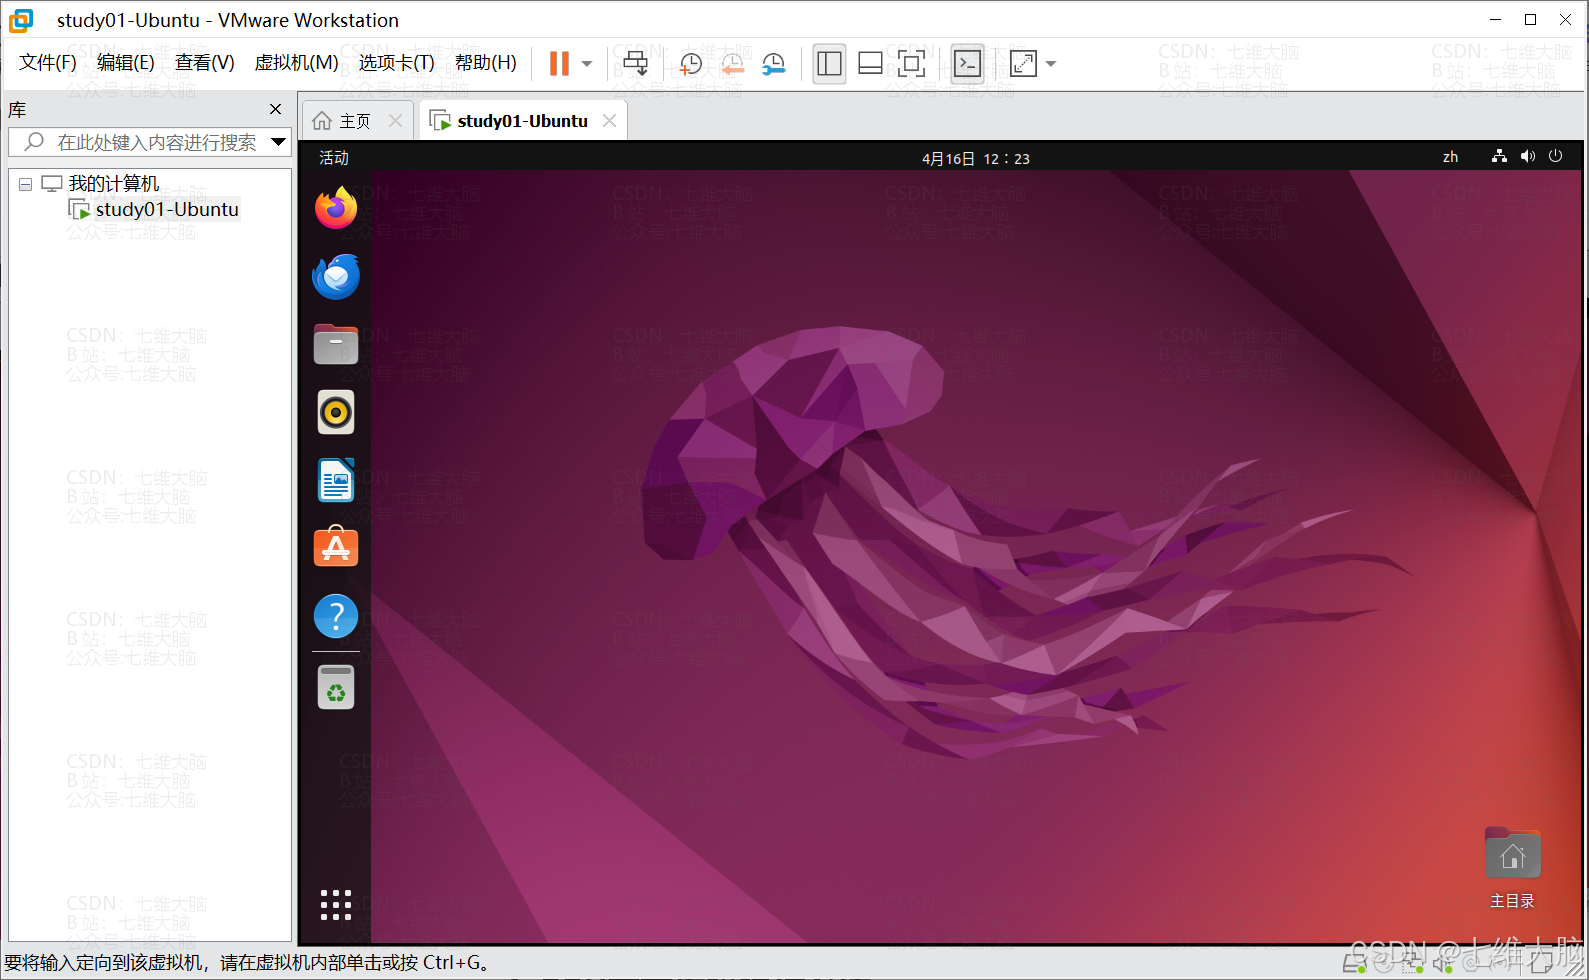Show applications grid at dock bottom
The height and width of the screenshot is (980, 1589).
[x=336, y=904]
